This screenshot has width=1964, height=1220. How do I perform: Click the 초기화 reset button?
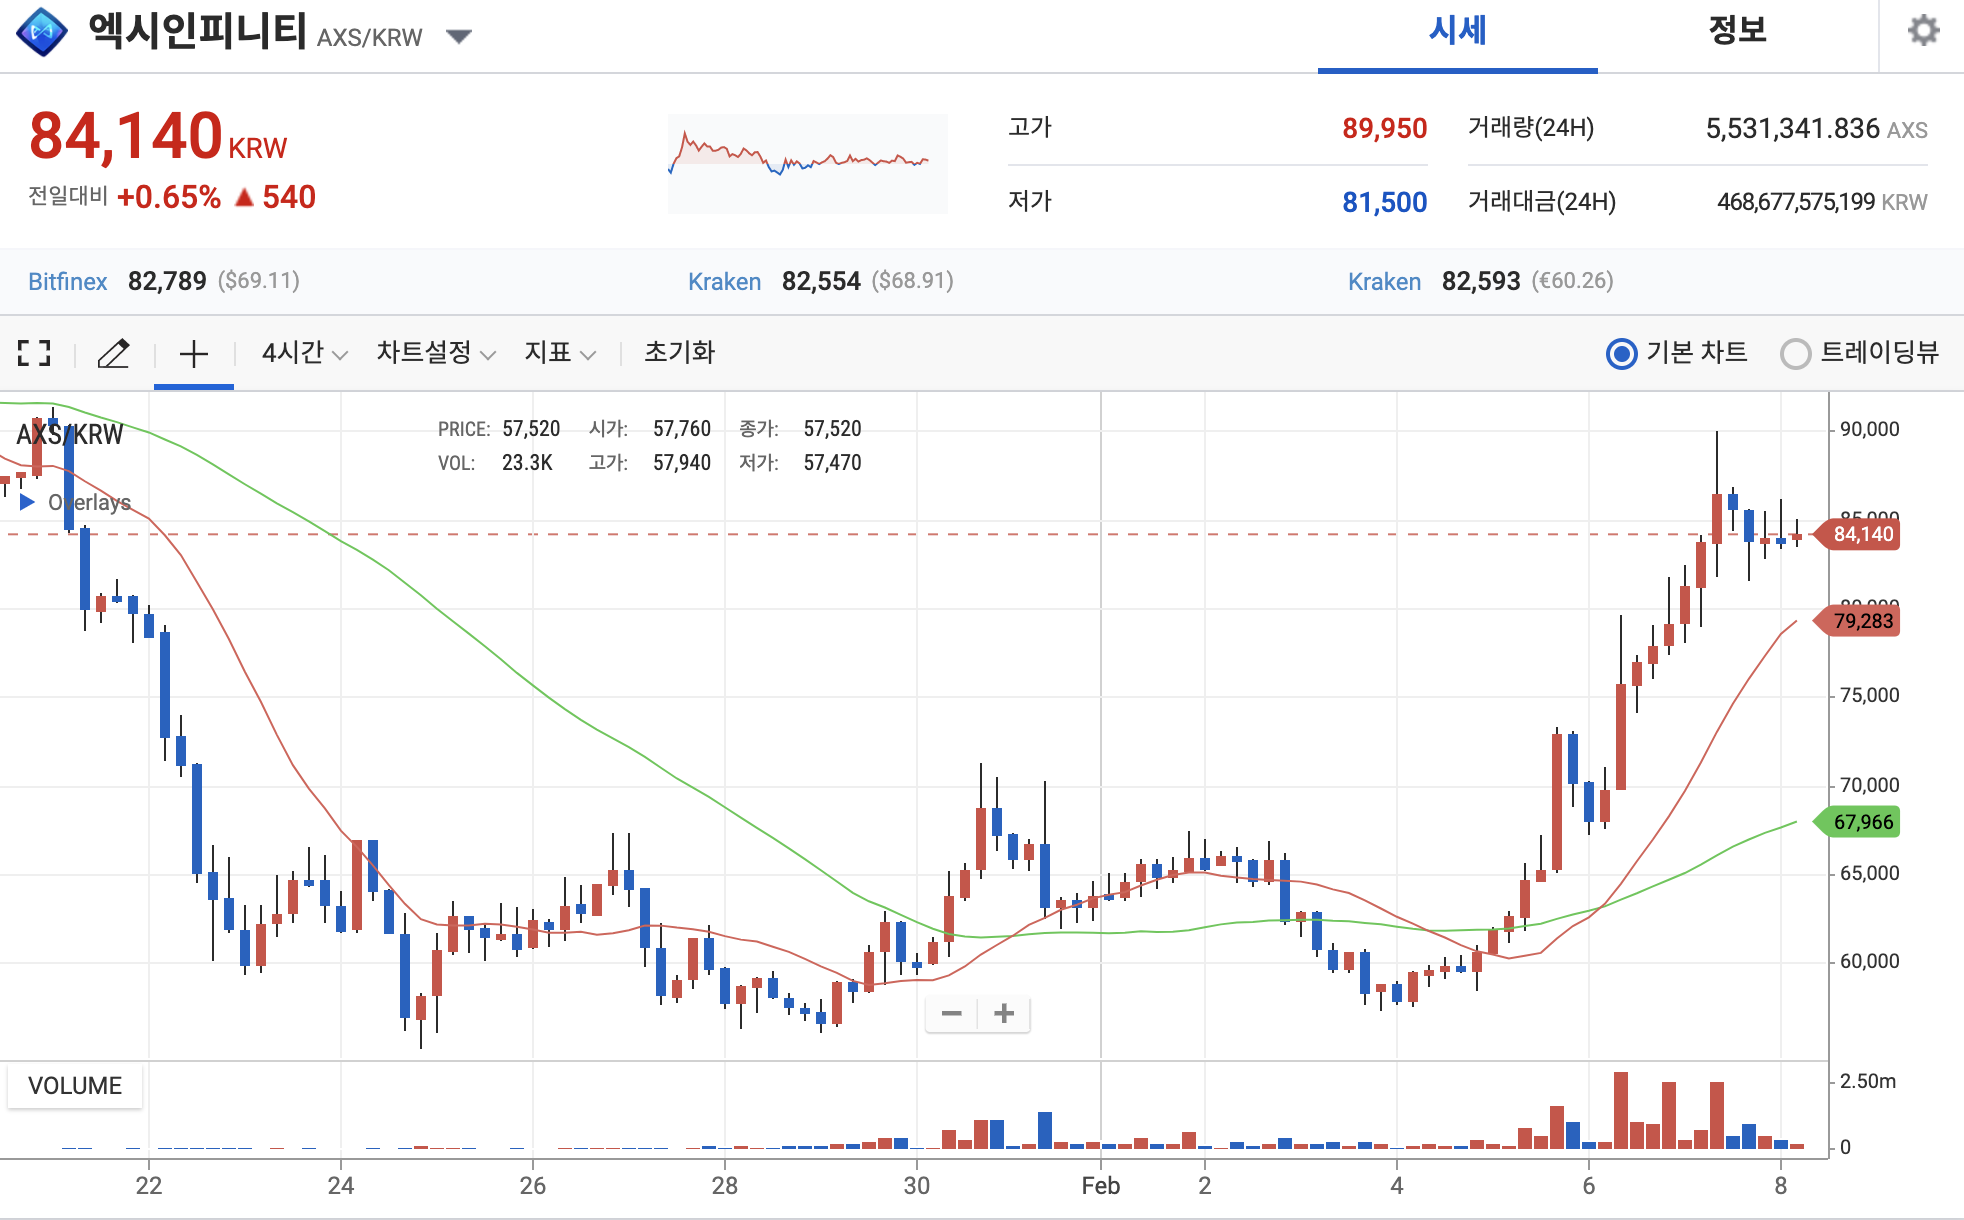coord(679,353)
